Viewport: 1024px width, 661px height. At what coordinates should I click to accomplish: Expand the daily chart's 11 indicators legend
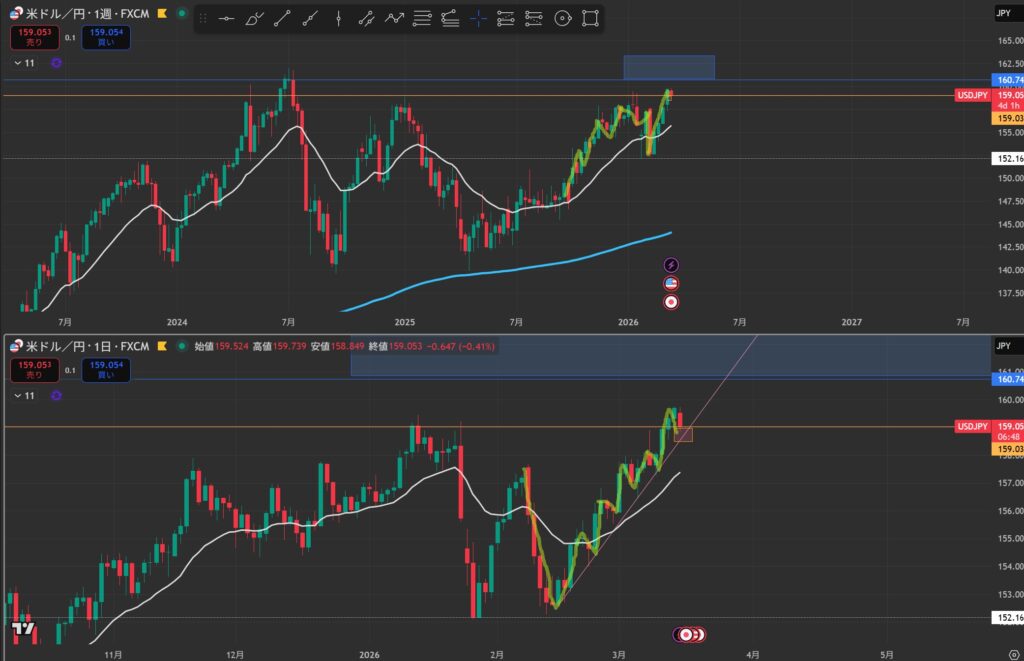tap(25, 395)
